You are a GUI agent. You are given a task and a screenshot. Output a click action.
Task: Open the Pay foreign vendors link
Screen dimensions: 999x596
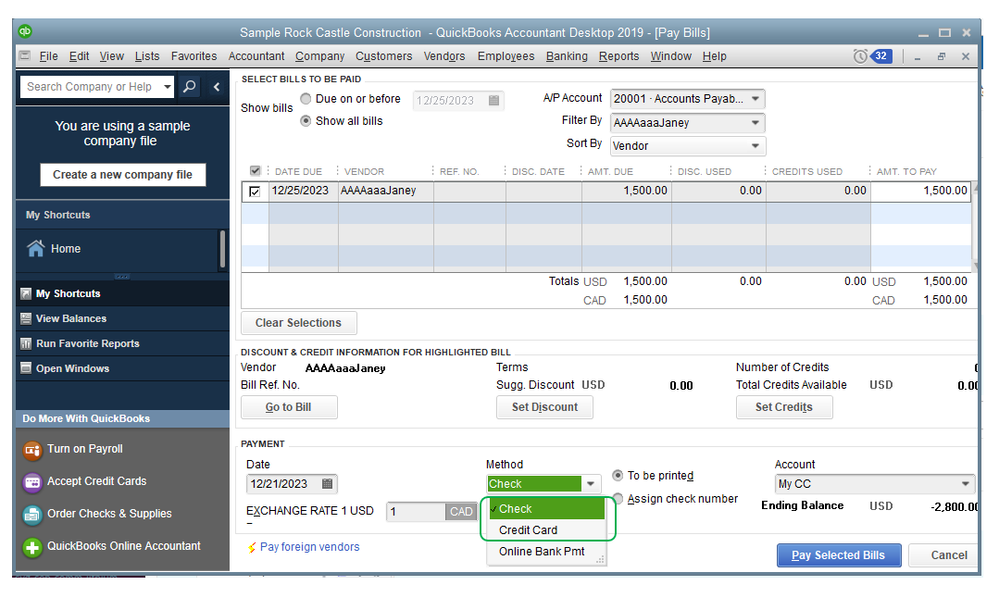(310, 547)
